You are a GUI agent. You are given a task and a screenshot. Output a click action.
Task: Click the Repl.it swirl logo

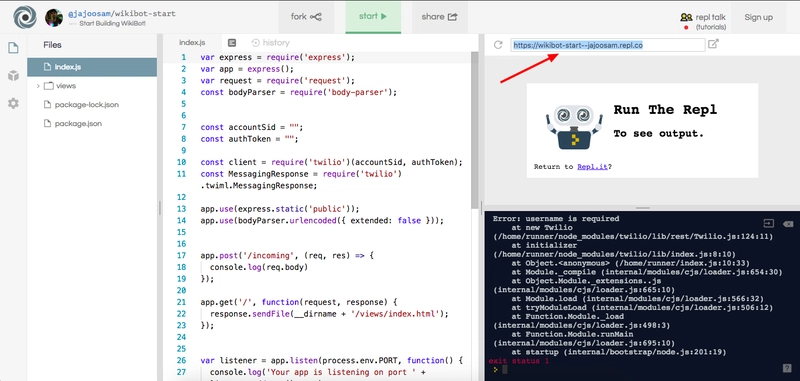tap(25, 17)
